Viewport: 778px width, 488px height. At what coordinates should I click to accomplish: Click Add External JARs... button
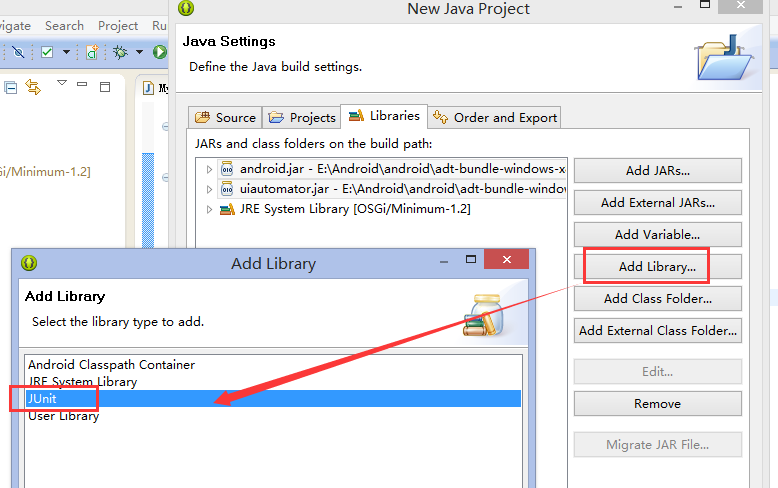click(x=657, y=202)
